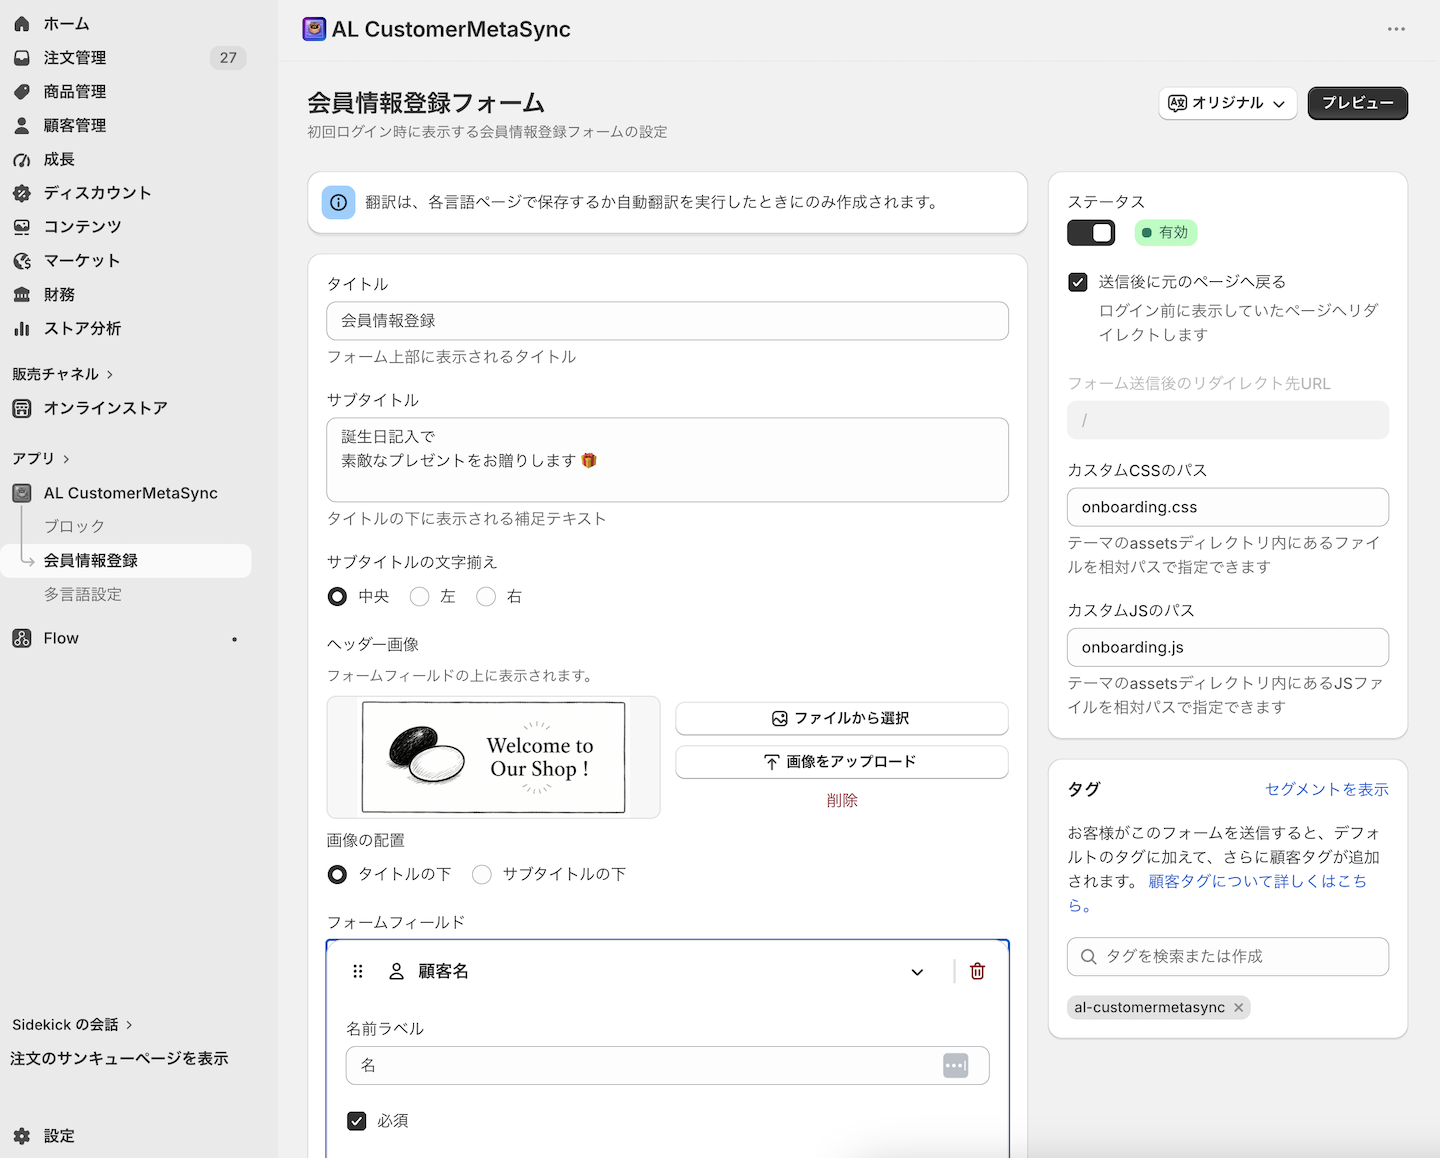
Task: Select 左 alignment radio button
Action: [420, 596]
